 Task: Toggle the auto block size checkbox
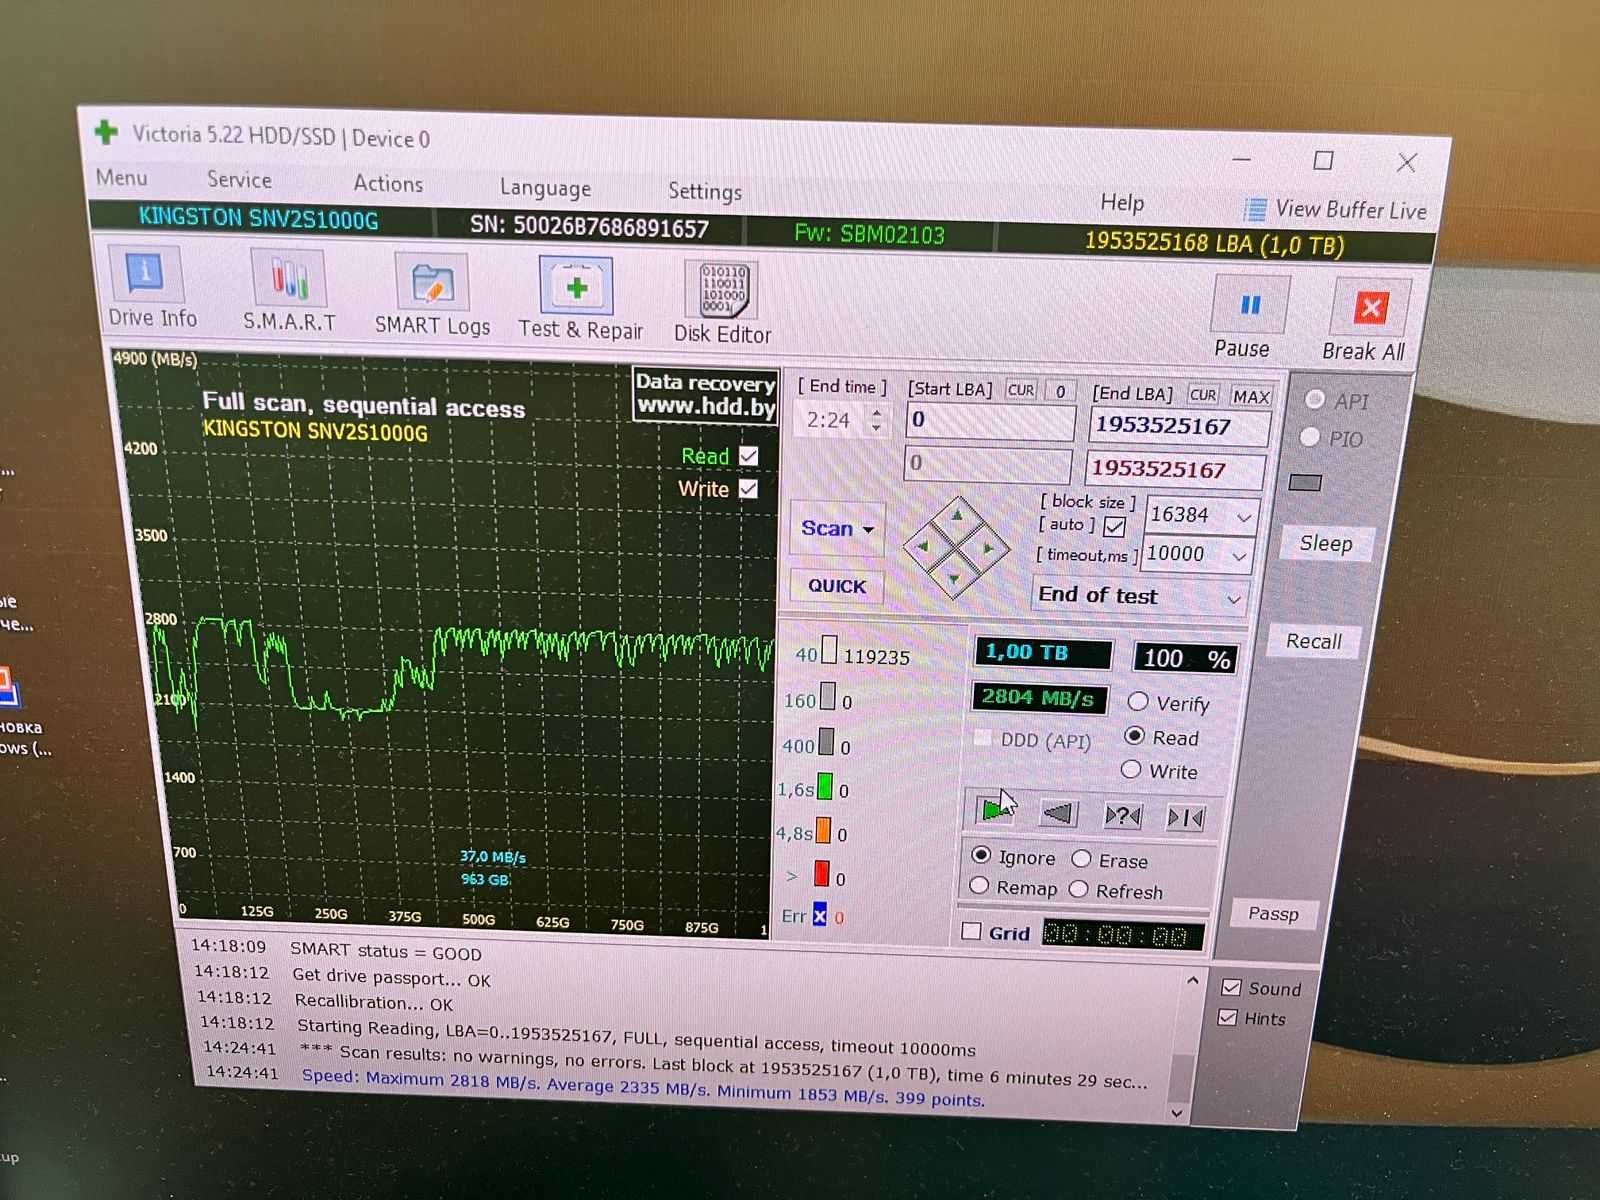(1114, 526)
